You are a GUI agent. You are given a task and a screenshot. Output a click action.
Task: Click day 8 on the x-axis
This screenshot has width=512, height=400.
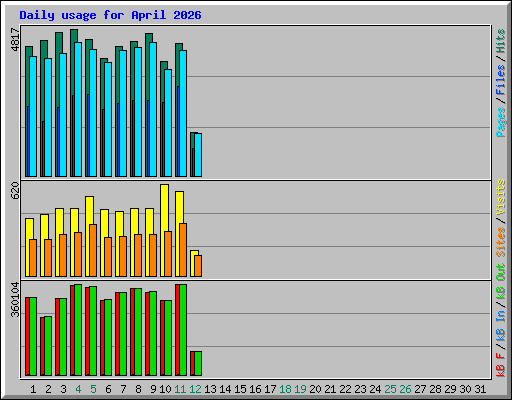click(138, 389)
